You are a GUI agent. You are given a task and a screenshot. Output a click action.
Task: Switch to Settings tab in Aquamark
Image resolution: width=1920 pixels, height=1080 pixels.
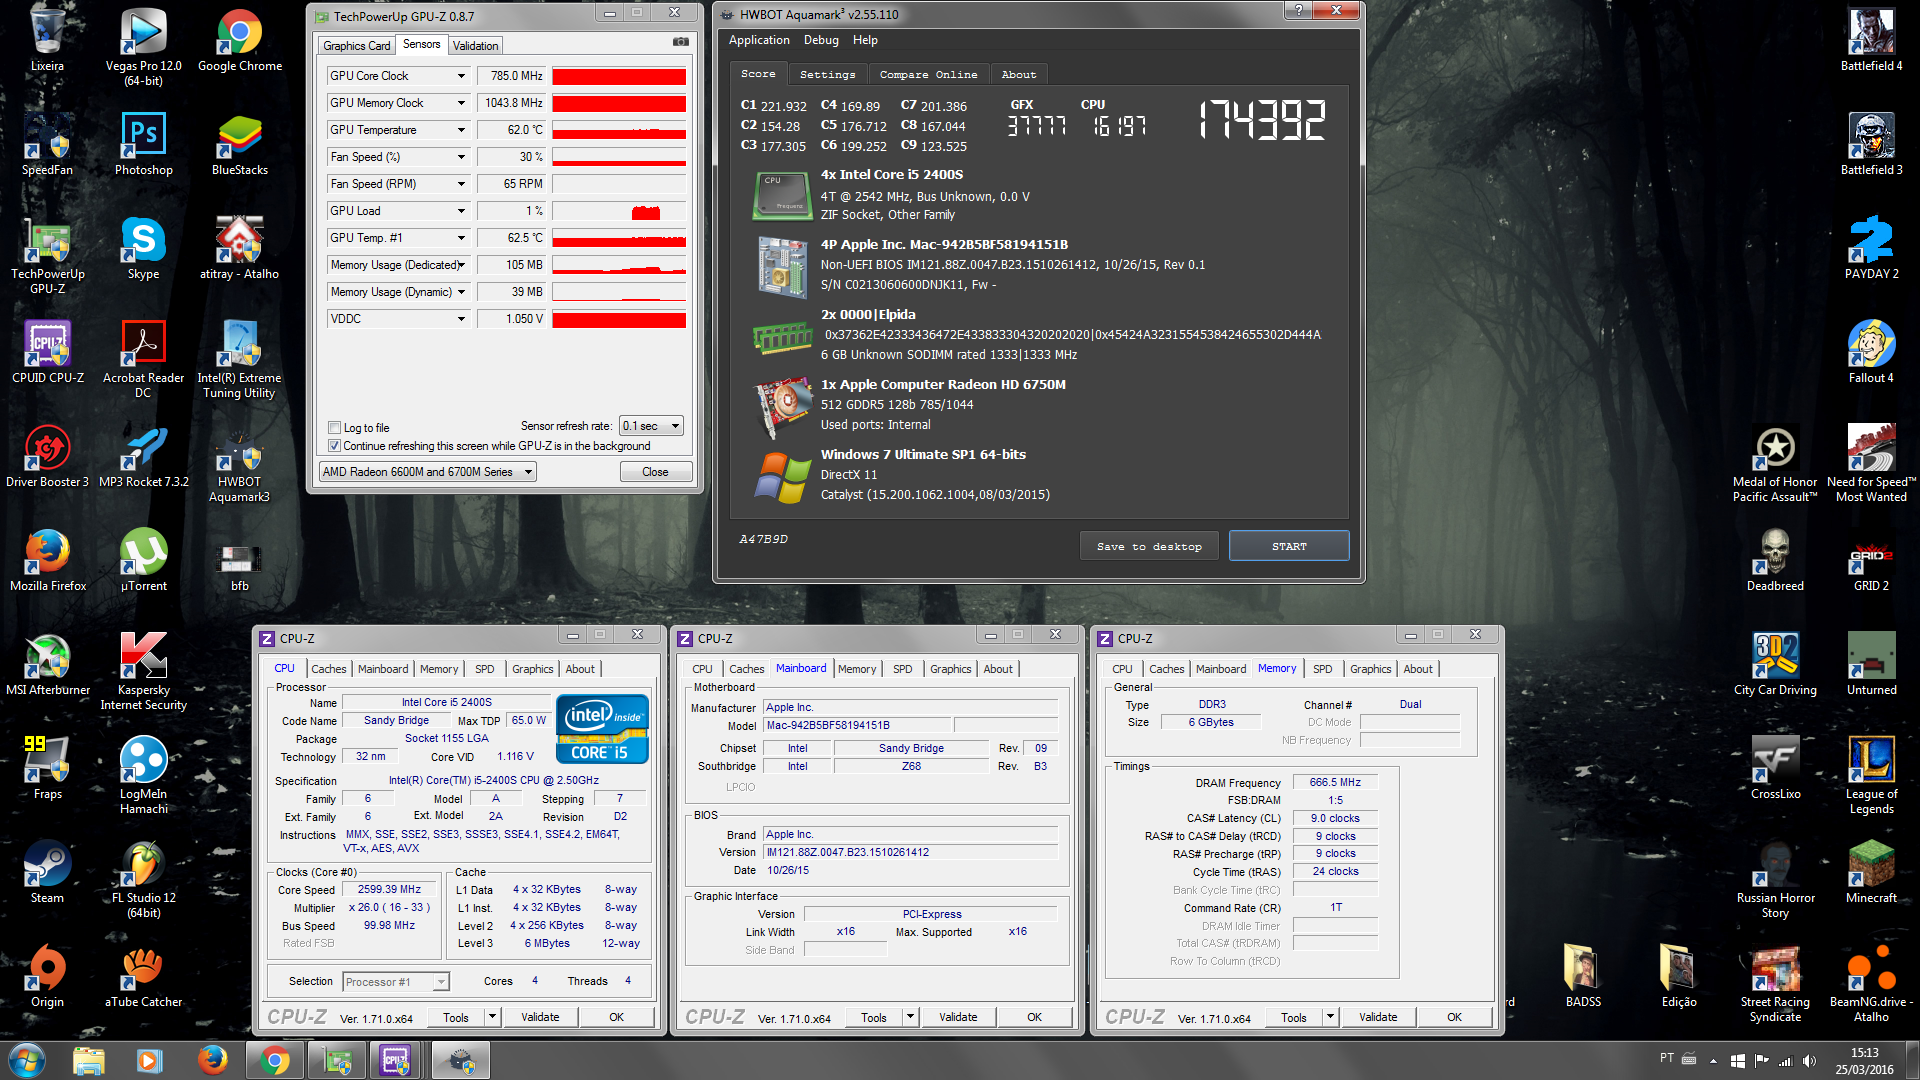[x=827, y=74]
